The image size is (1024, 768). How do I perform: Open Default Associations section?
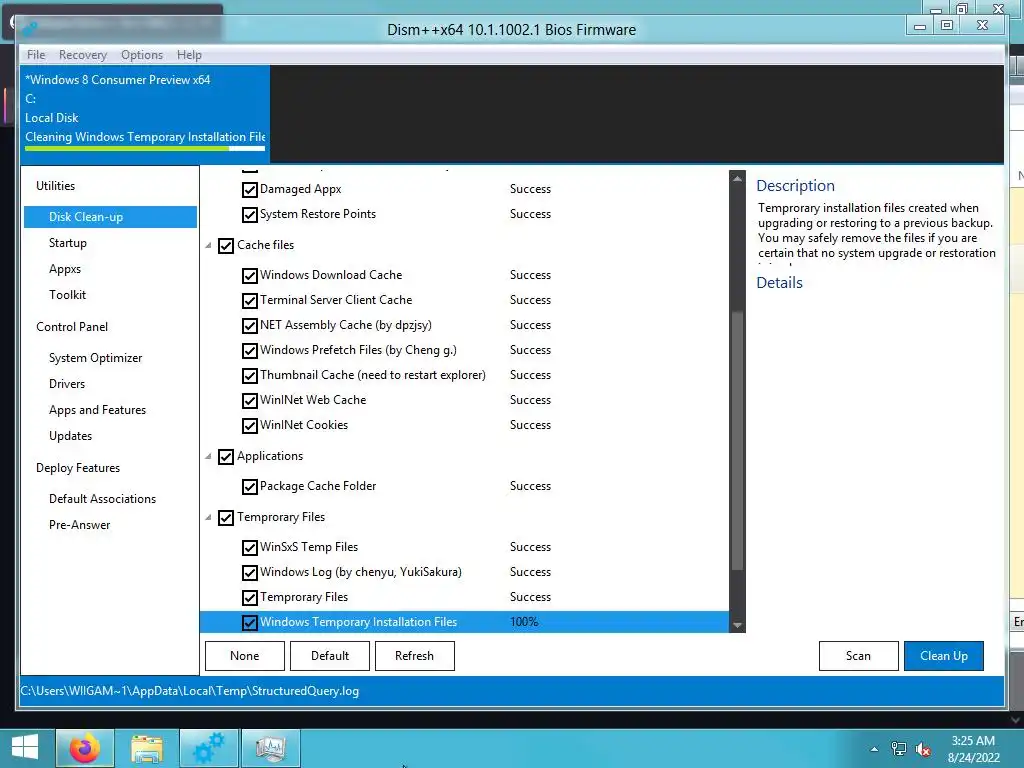click(x=103, y=499)
